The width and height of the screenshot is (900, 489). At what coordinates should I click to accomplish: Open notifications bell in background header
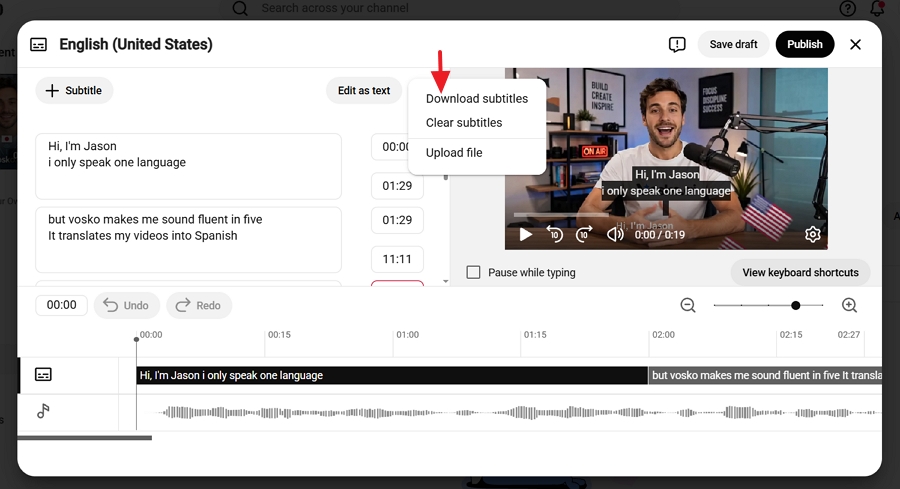(877, 8)
